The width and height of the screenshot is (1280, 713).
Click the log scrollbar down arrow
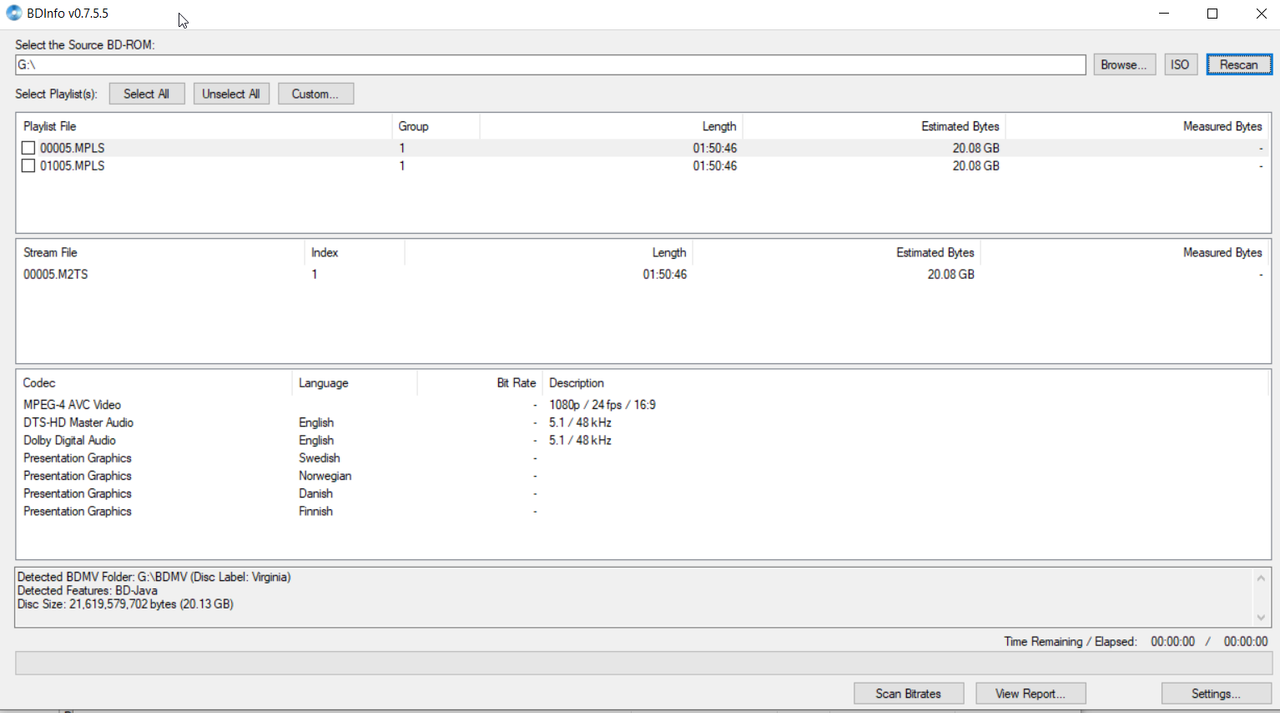[x=1261, y=617]
